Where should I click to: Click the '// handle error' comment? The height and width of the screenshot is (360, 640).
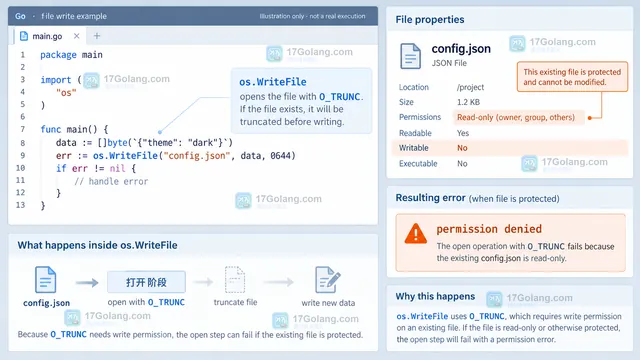111,181
